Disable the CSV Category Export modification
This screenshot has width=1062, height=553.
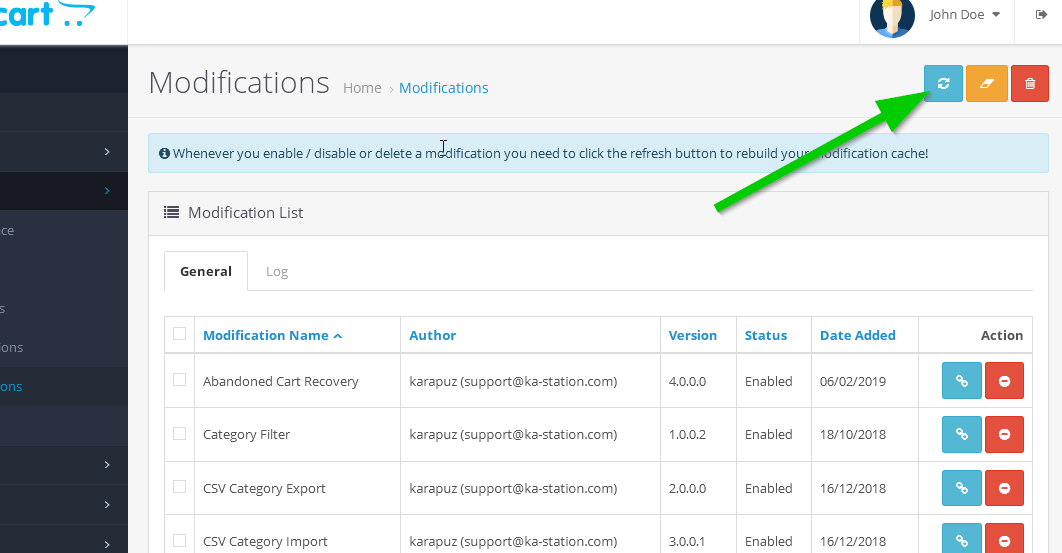coord(1004,488)
